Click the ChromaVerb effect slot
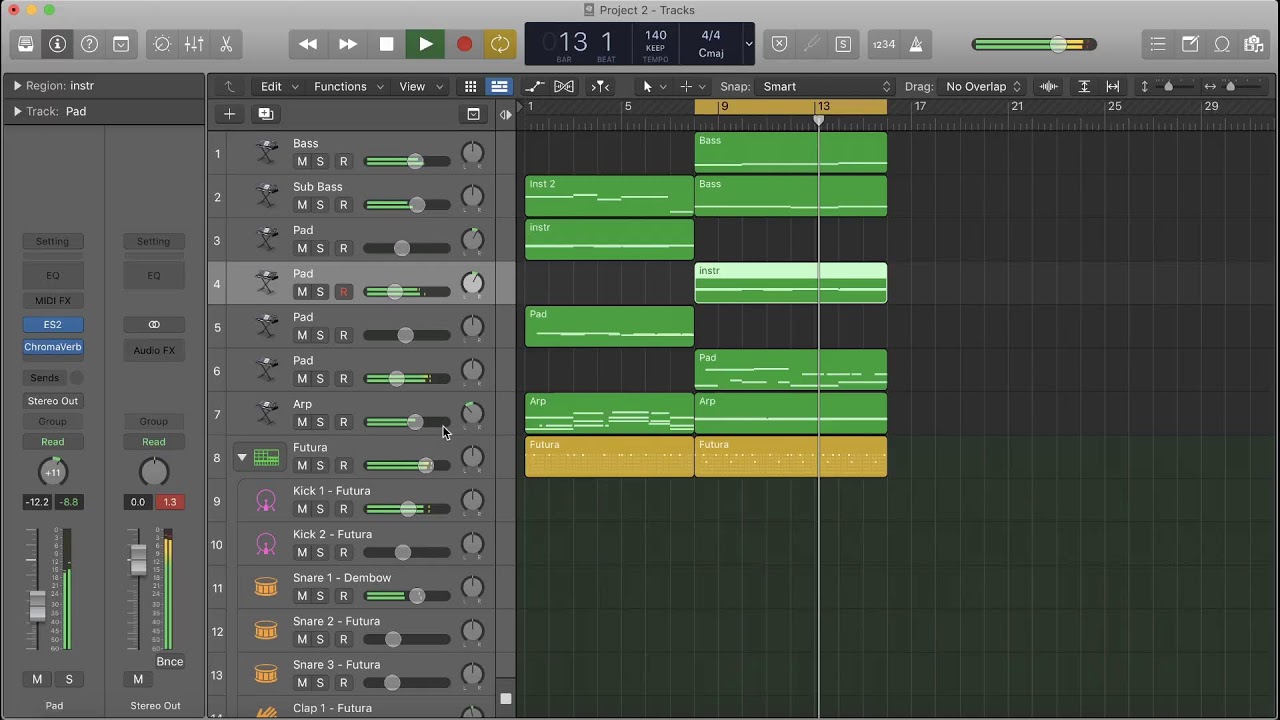Viewport: 1280px width, 720px height. point(53,347)
